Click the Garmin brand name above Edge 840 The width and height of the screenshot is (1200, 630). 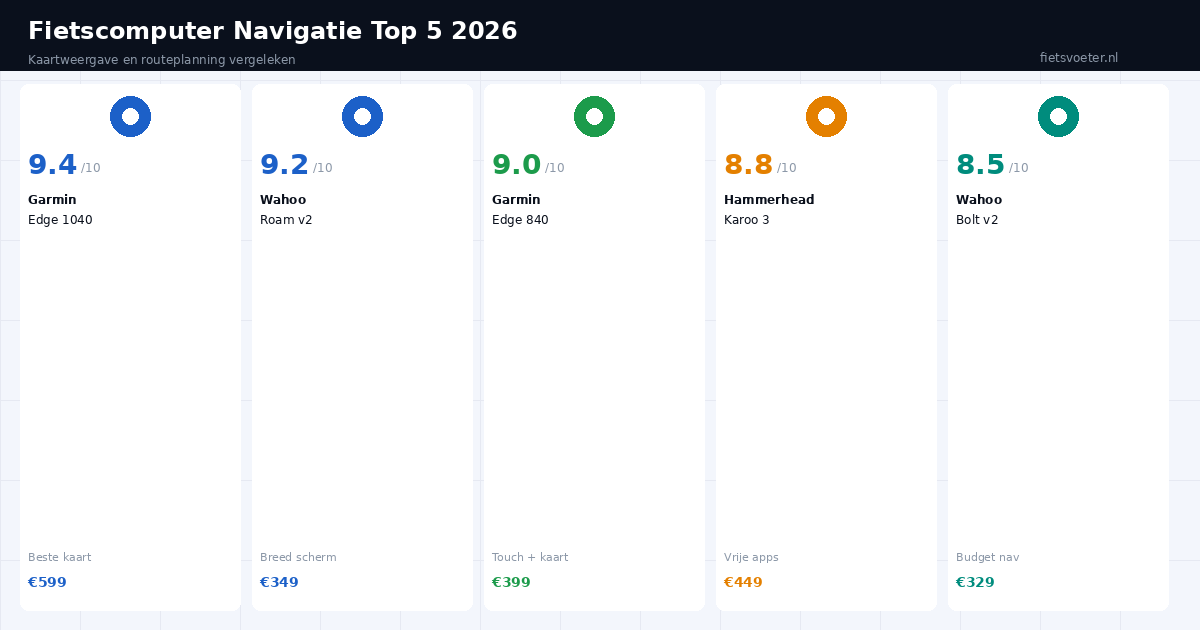coord(516,200)
